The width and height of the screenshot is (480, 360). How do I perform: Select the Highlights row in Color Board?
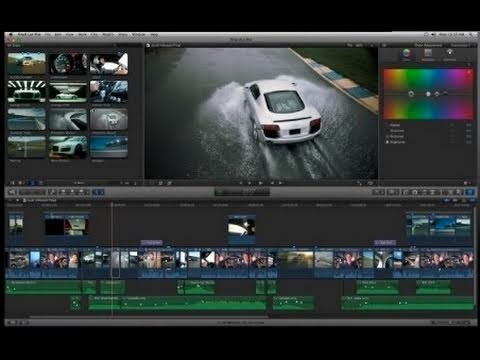point(397,142)
